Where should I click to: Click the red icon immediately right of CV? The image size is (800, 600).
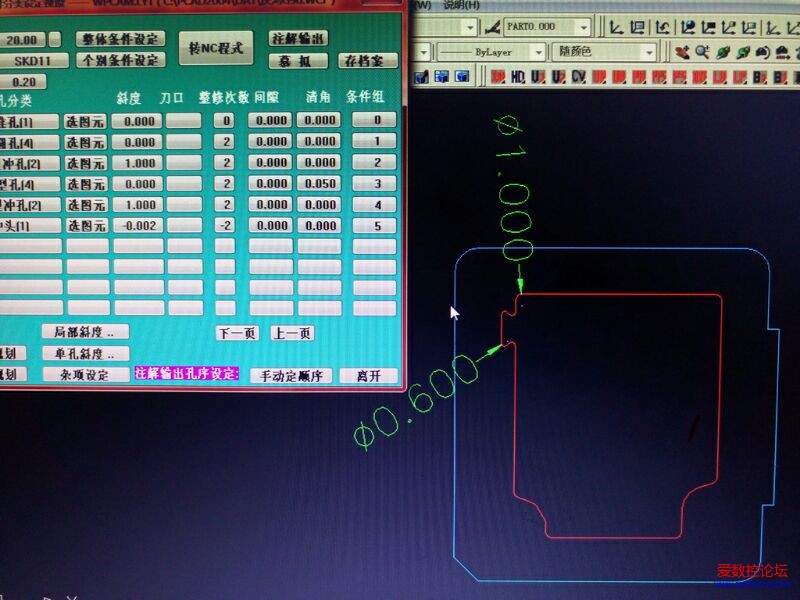[x=598, y=77]
